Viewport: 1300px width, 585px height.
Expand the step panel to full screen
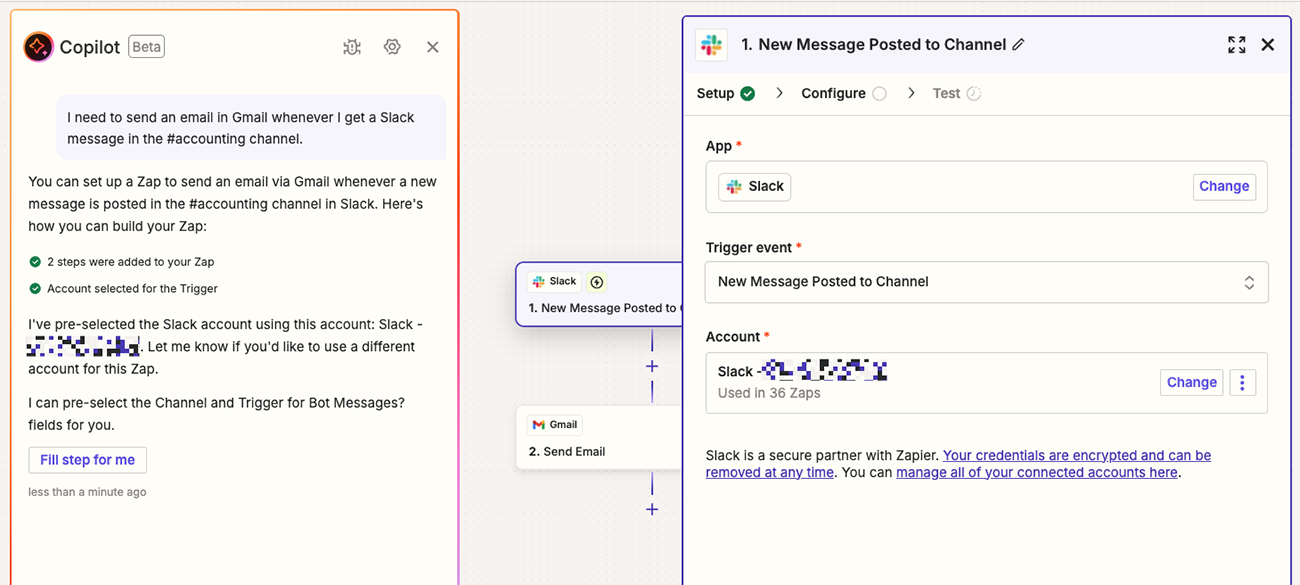(1237, 45)
